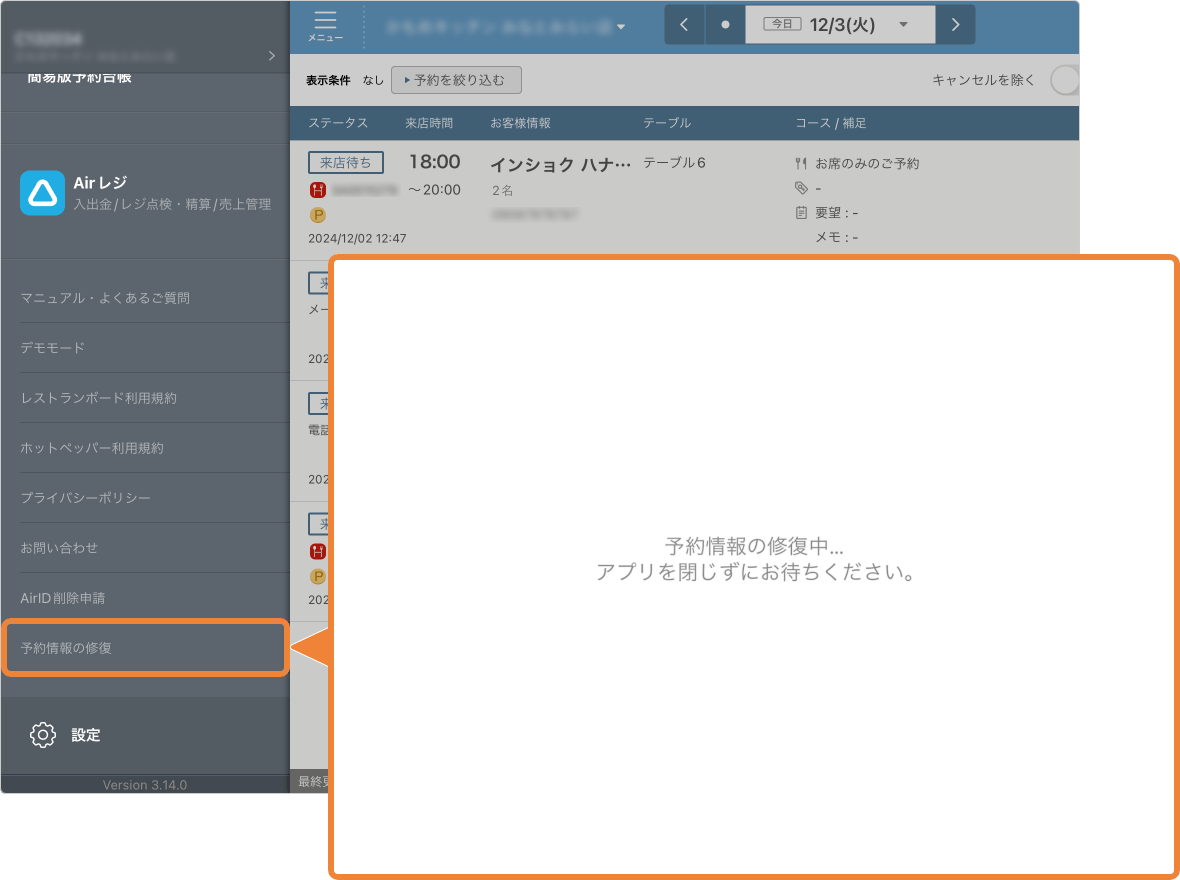Go to previous day with left arrow

coord(684,25)
